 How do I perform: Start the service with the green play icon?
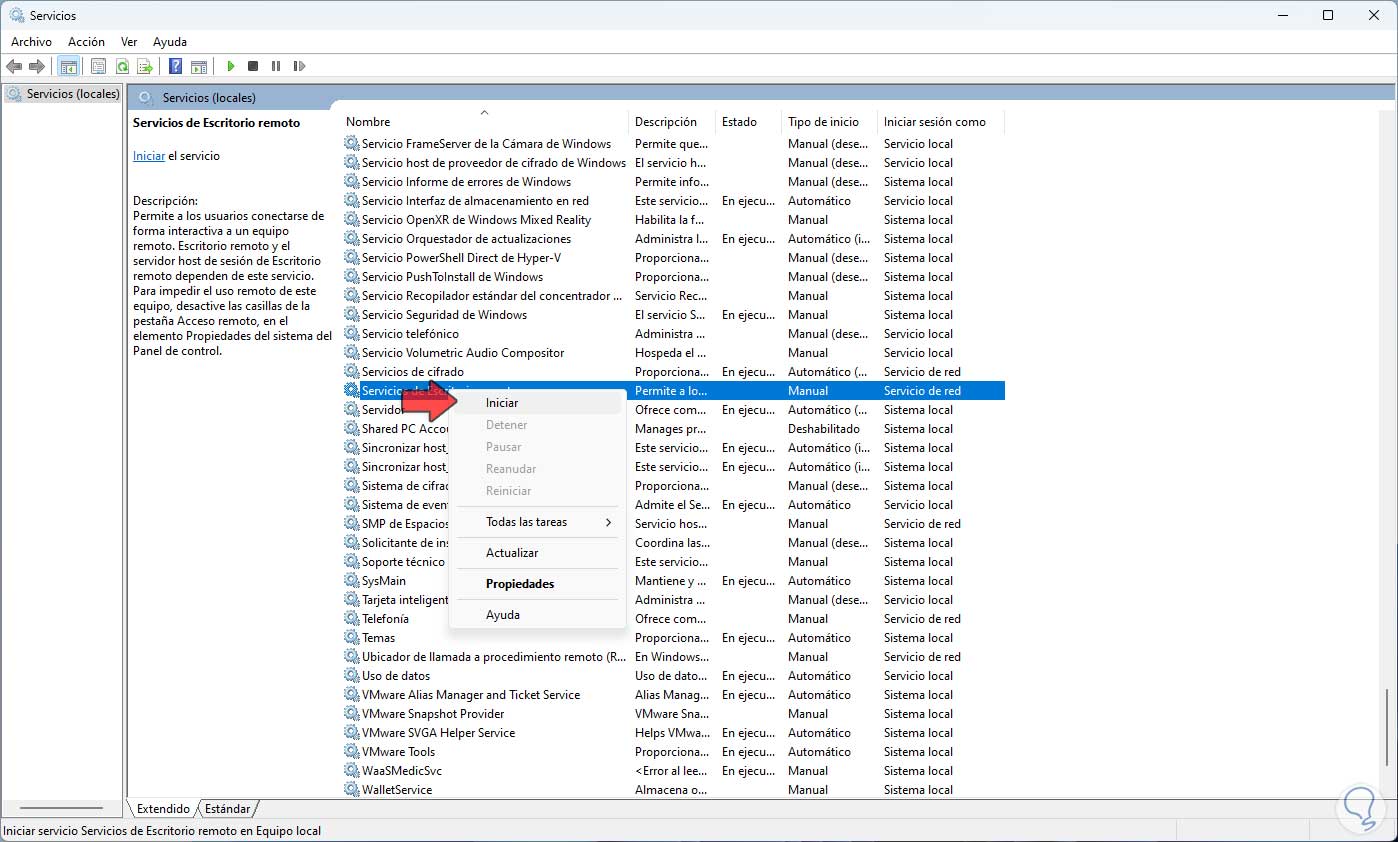tap(230, 66)
